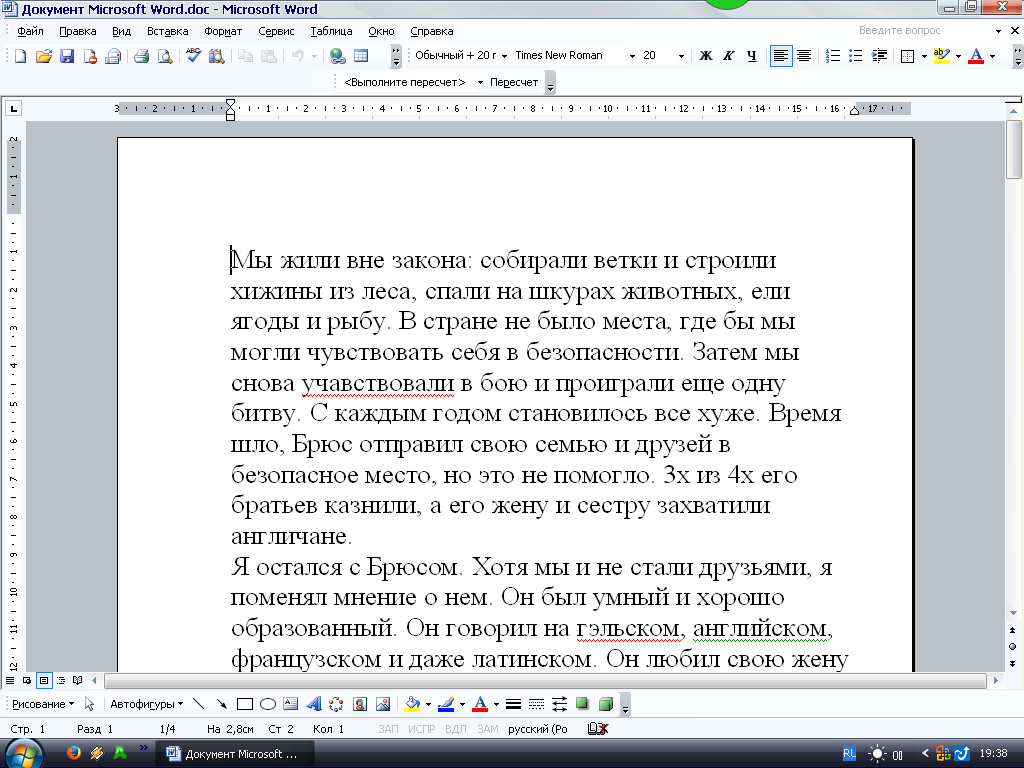This screenshot has height=768, width=1024.
Task: Toggle underline formatting (Ч)
Action: (752, 56)
